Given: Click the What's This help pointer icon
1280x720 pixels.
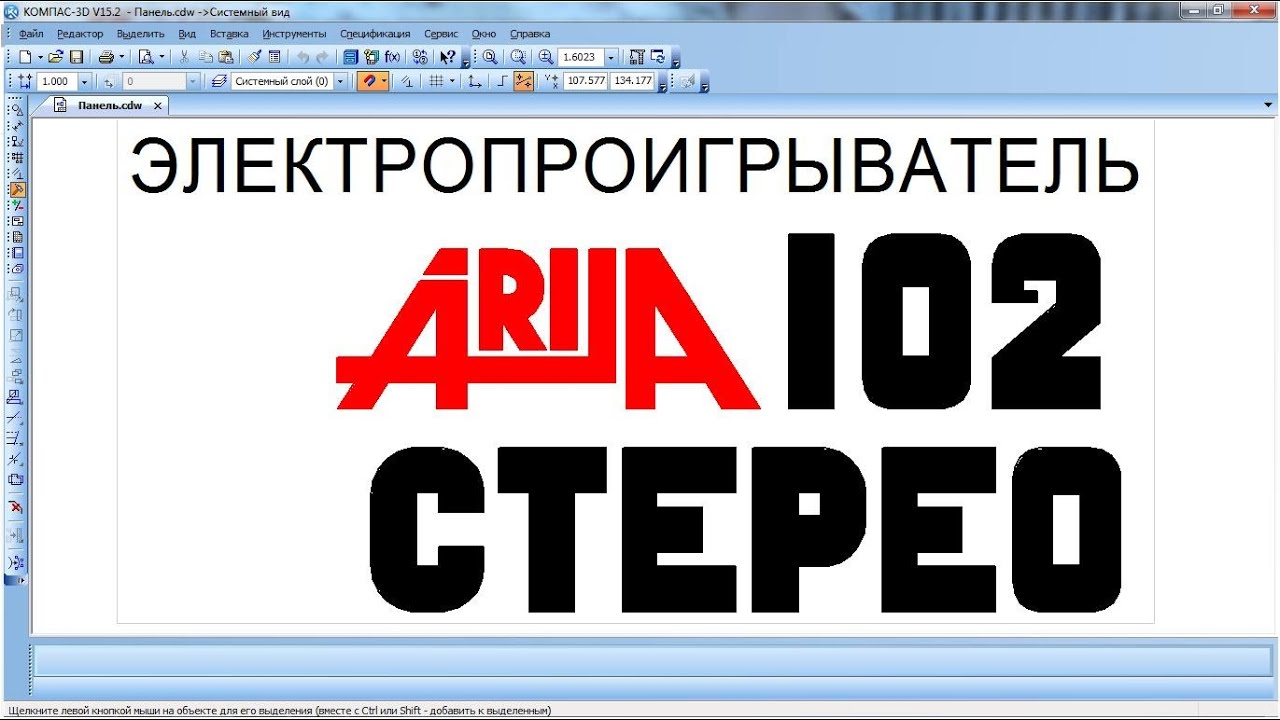Looking at the screenshot, I should coord(448,57).
